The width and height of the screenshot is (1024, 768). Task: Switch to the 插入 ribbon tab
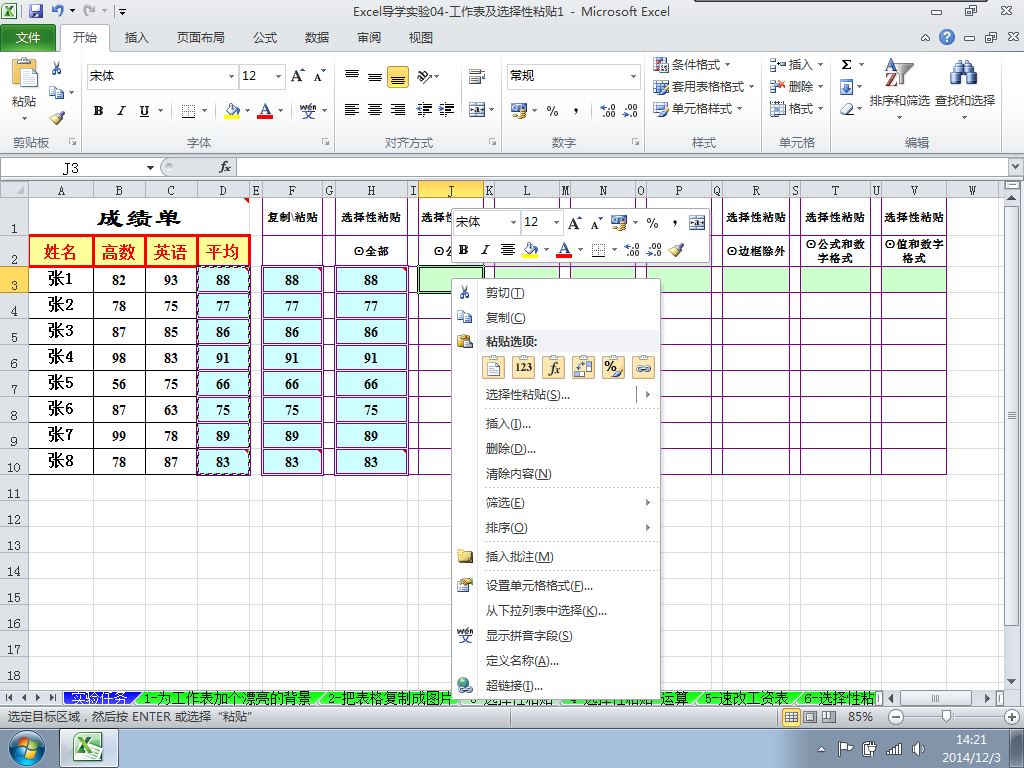click(x=136, y=38)
